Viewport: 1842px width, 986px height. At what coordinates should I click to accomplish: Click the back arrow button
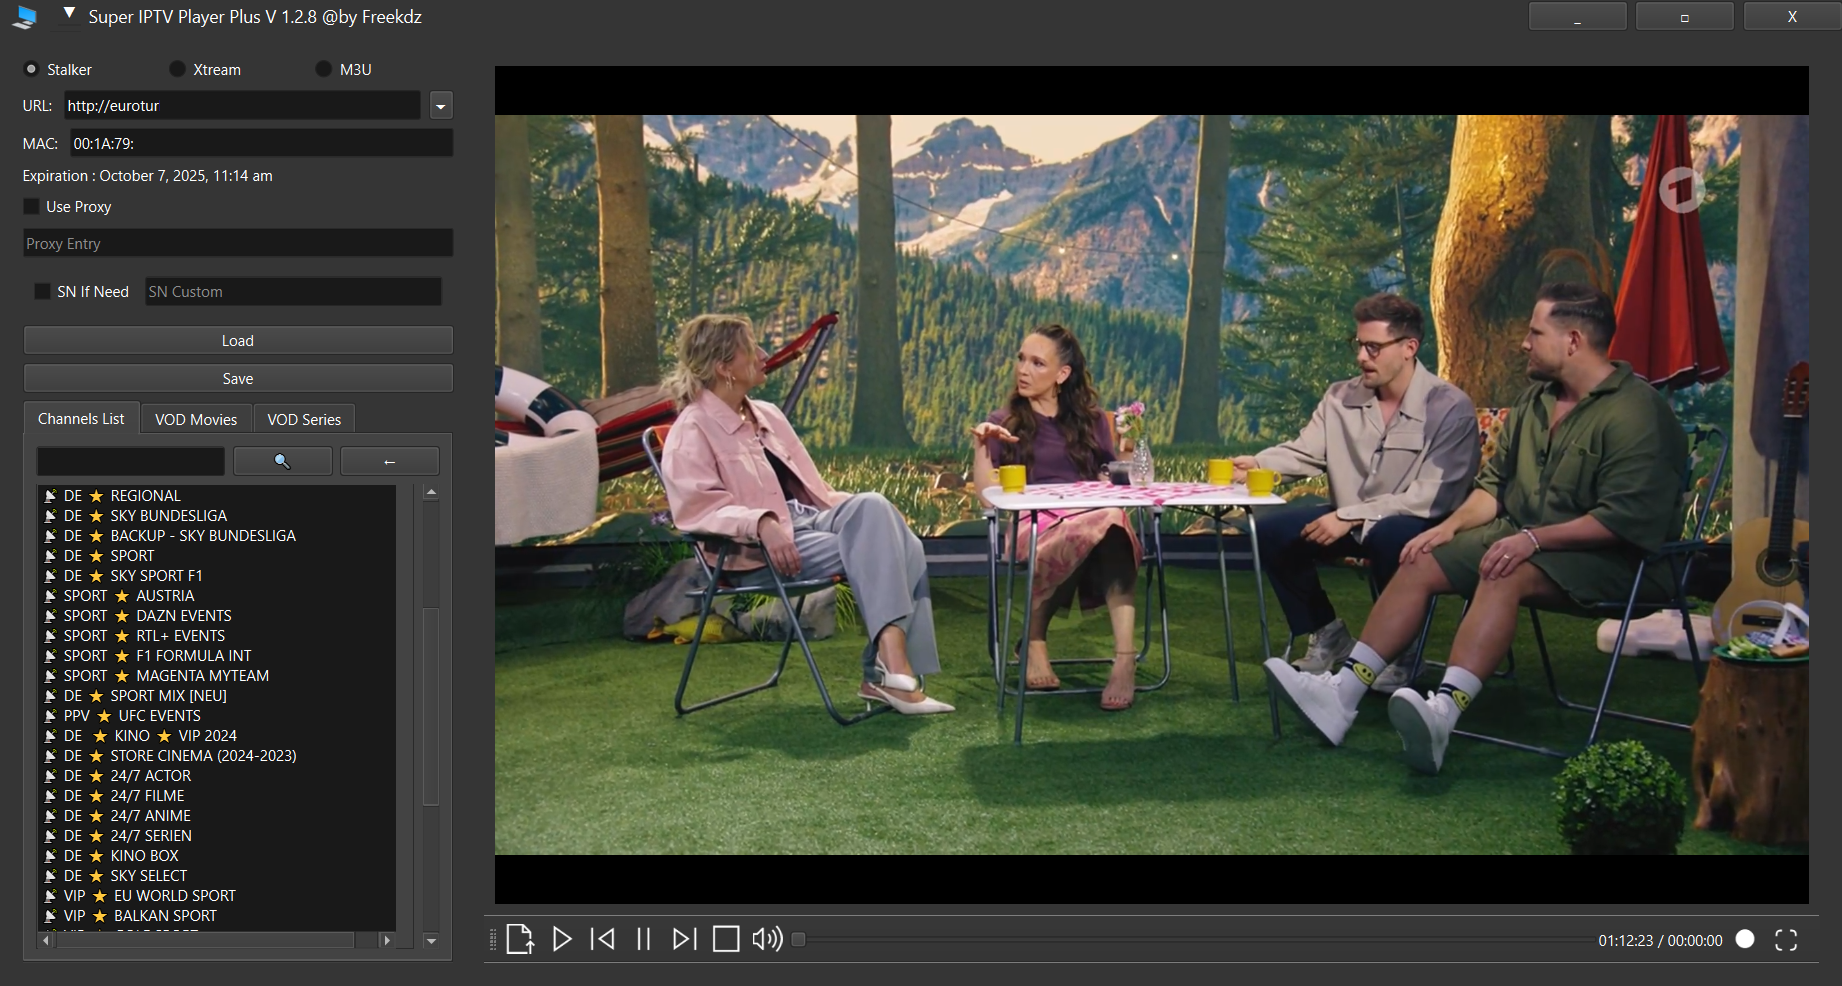[390, 461]
